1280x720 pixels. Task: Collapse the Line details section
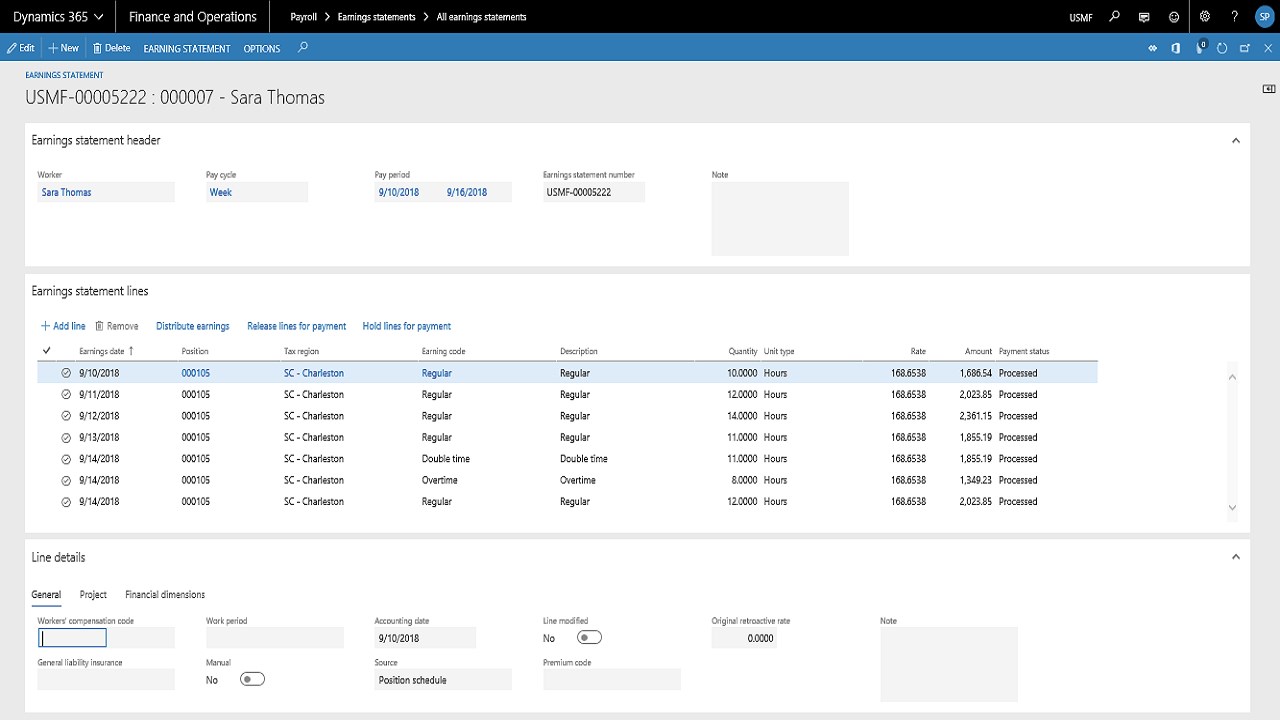point(1236,557)
